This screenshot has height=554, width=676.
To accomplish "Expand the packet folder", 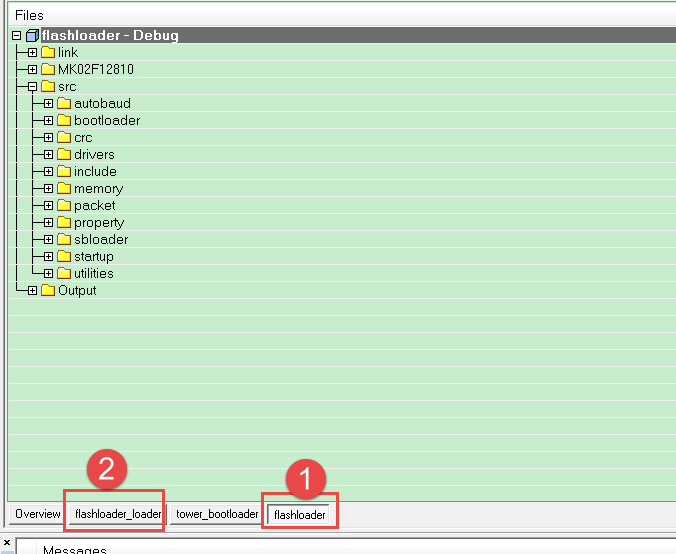I will [x=48, y=206].
